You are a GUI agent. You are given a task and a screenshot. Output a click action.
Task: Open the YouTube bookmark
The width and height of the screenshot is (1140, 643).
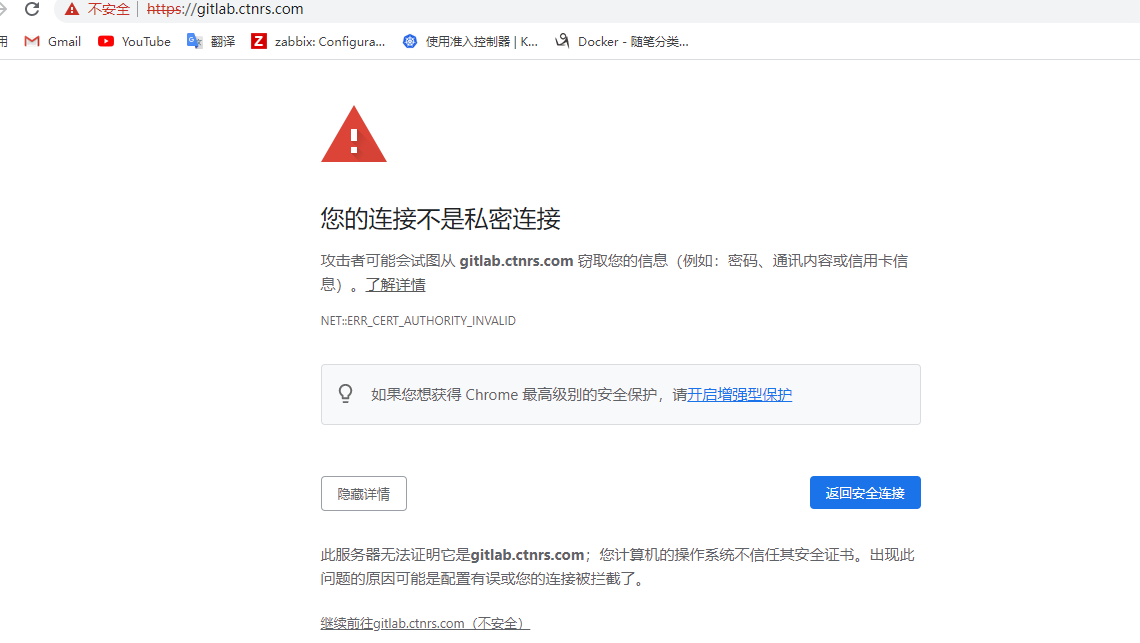click(135, 41)
